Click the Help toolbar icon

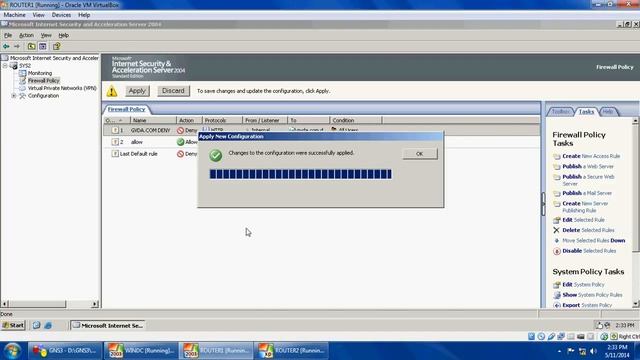point(56,46)
